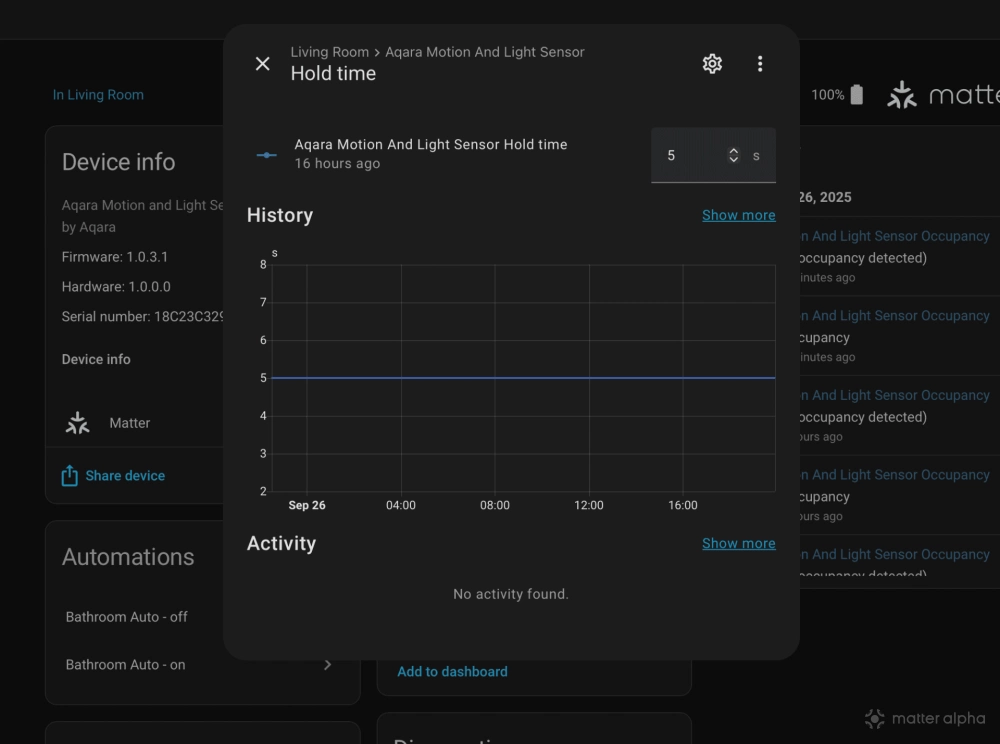The width and height of the screenshot is (1000, 744).
Task: Open Aqara Motion And Light Sensor breadcrumb entry
Action: pyautogui.click(x=485, y=51)
